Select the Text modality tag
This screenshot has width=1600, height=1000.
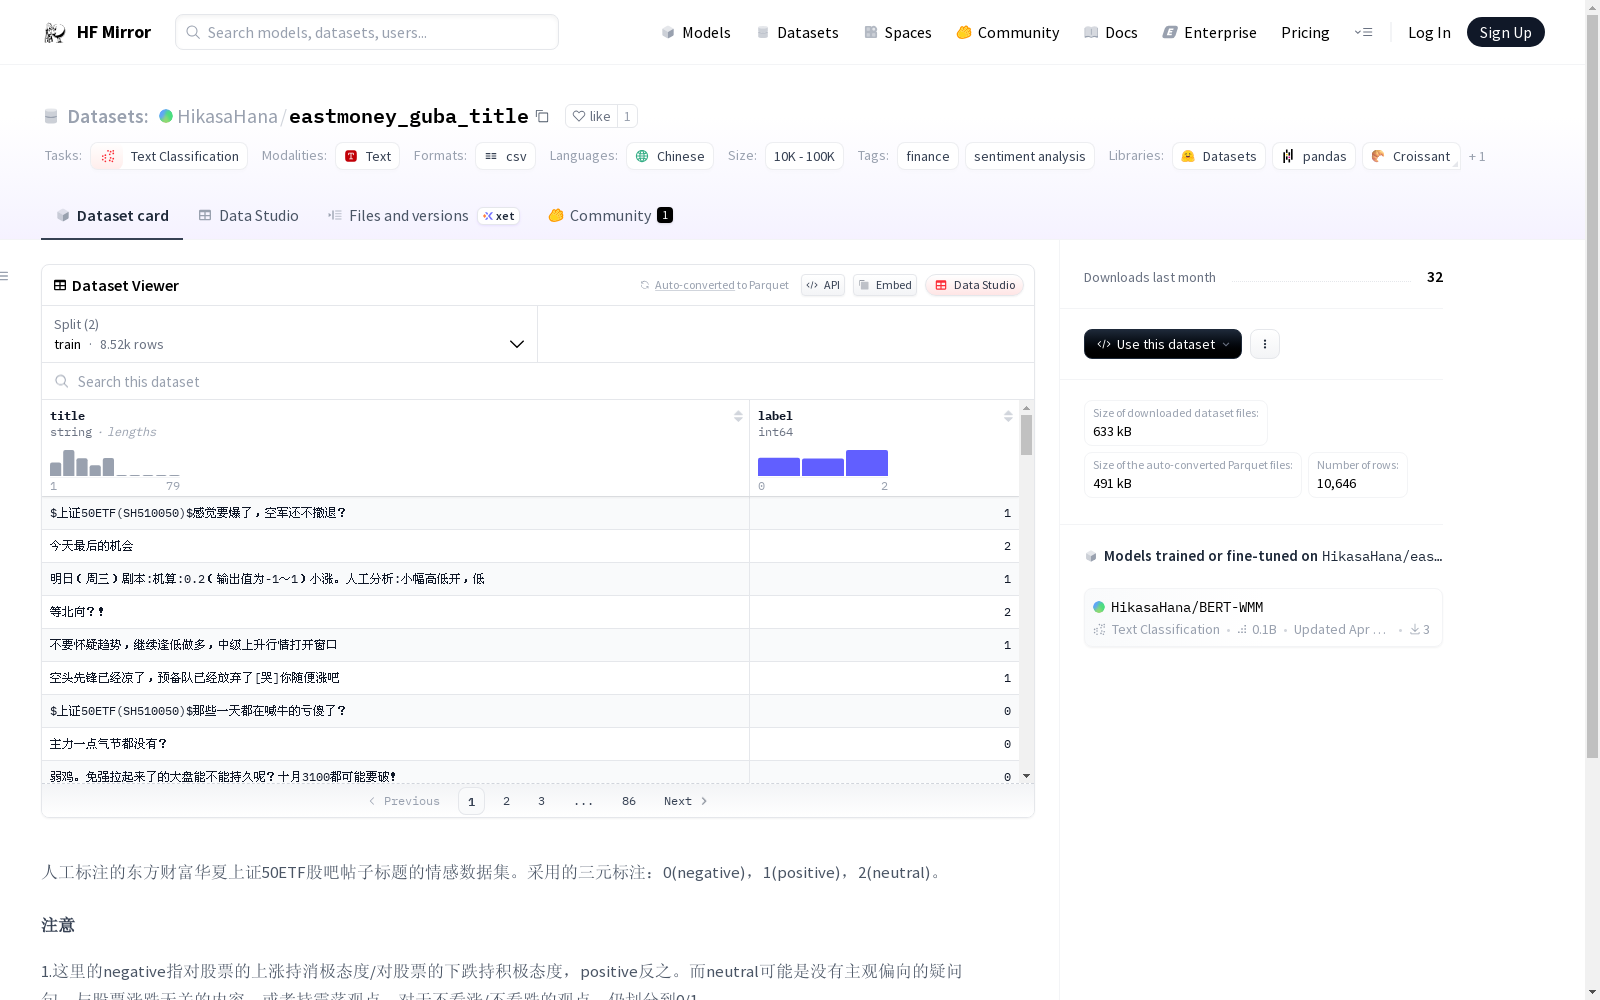coord(367,156)
